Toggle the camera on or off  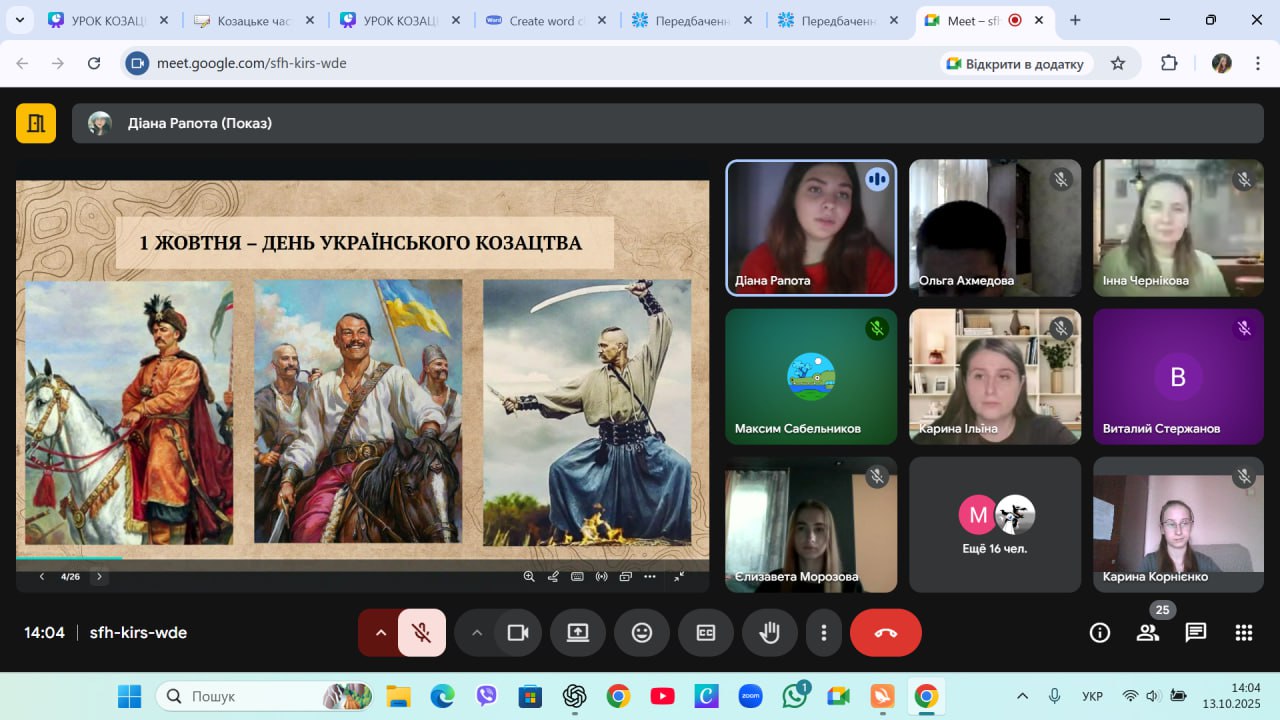[518, 633]
